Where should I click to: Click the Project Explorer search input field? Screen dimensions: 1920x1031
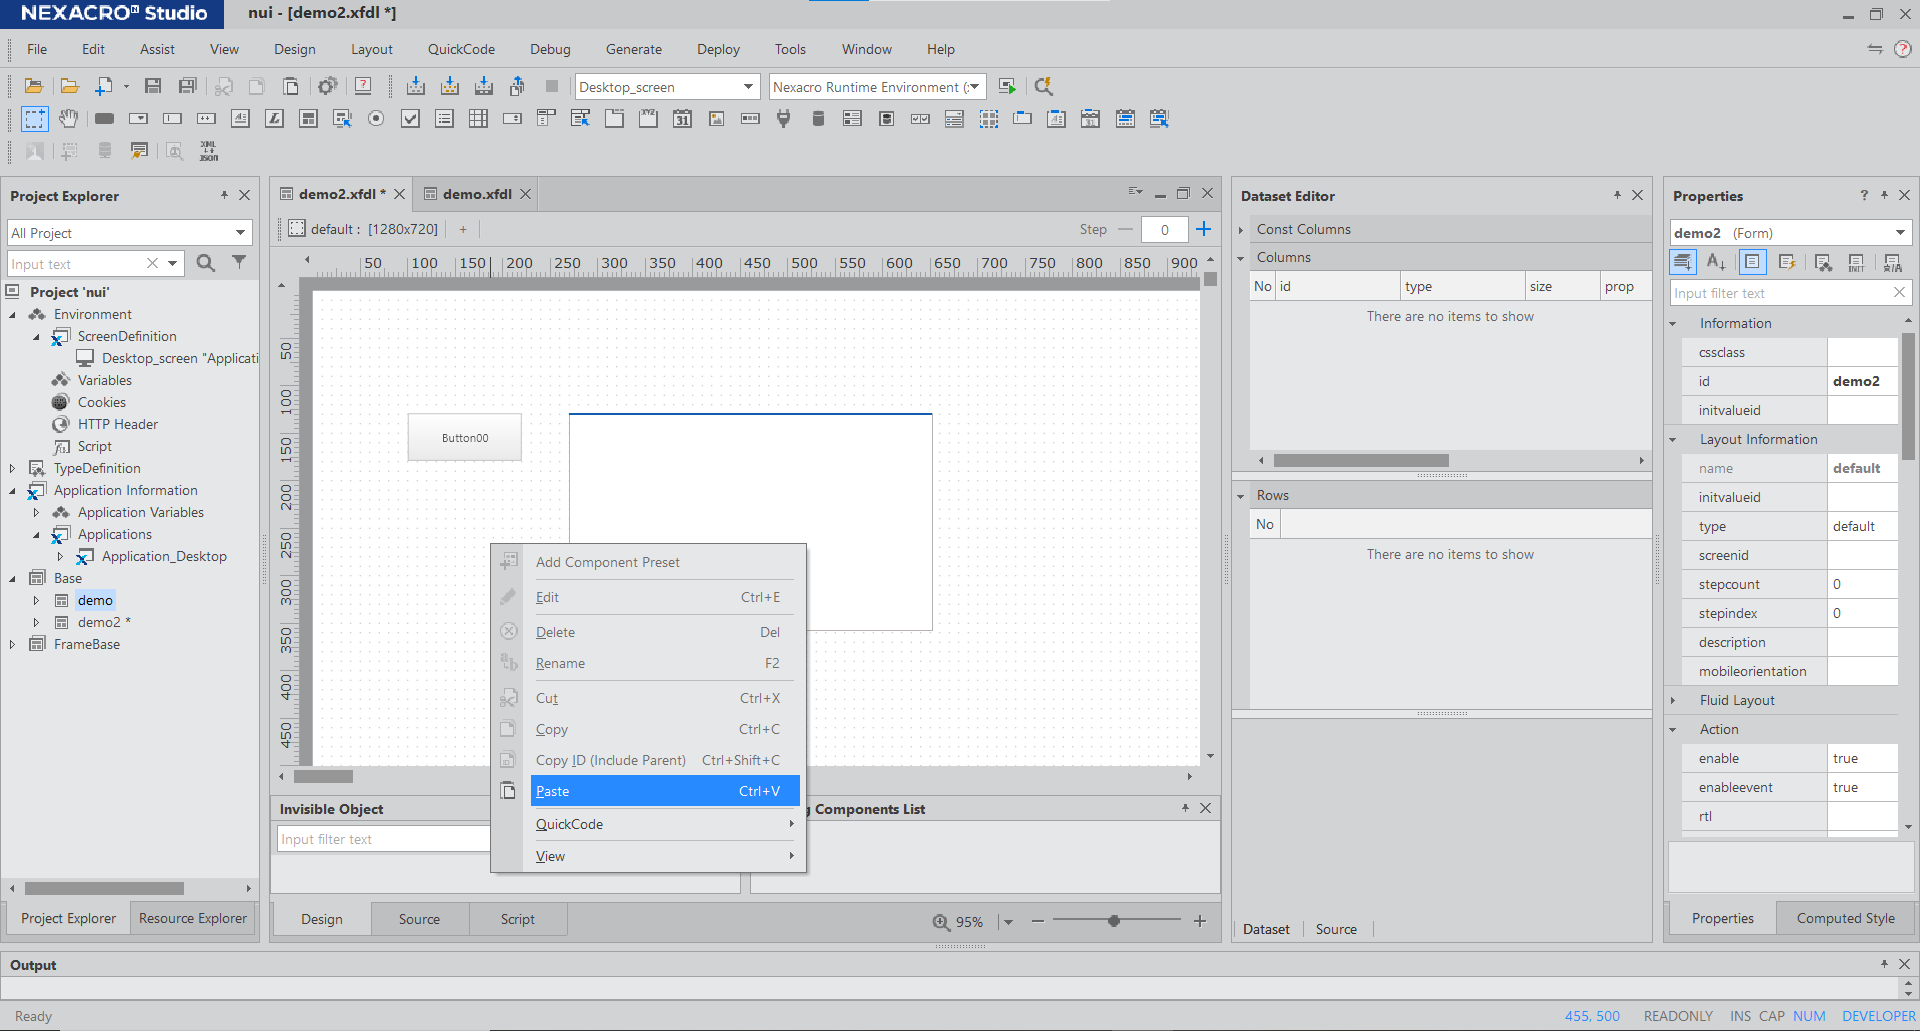(x=75, y=264)
